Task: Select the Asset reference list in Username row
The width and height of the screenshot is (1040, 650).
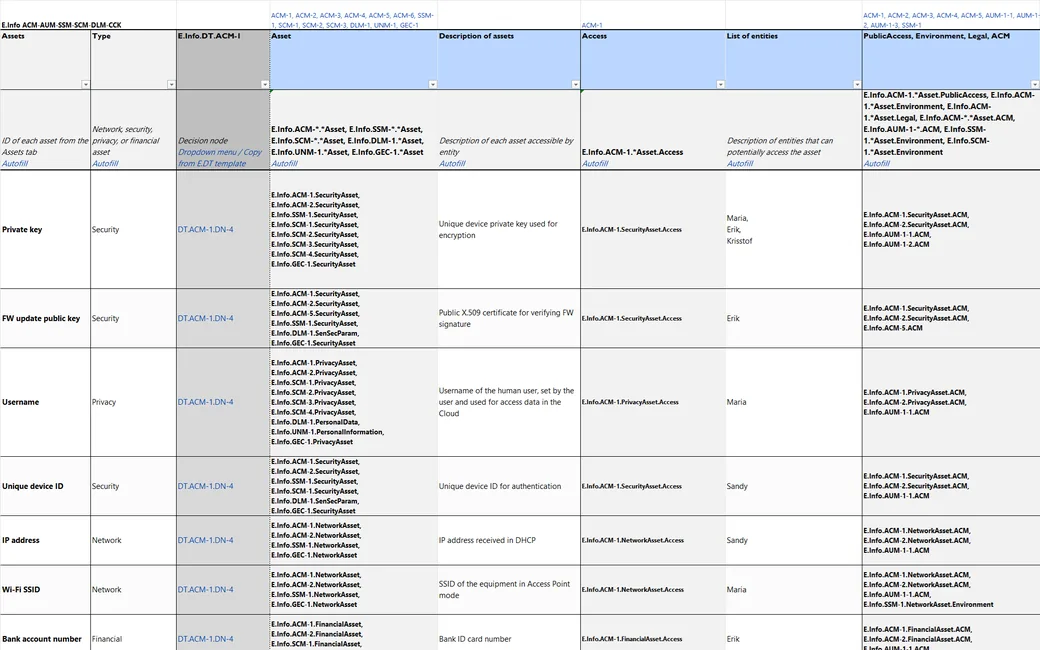Action: (x=354, y=402)
